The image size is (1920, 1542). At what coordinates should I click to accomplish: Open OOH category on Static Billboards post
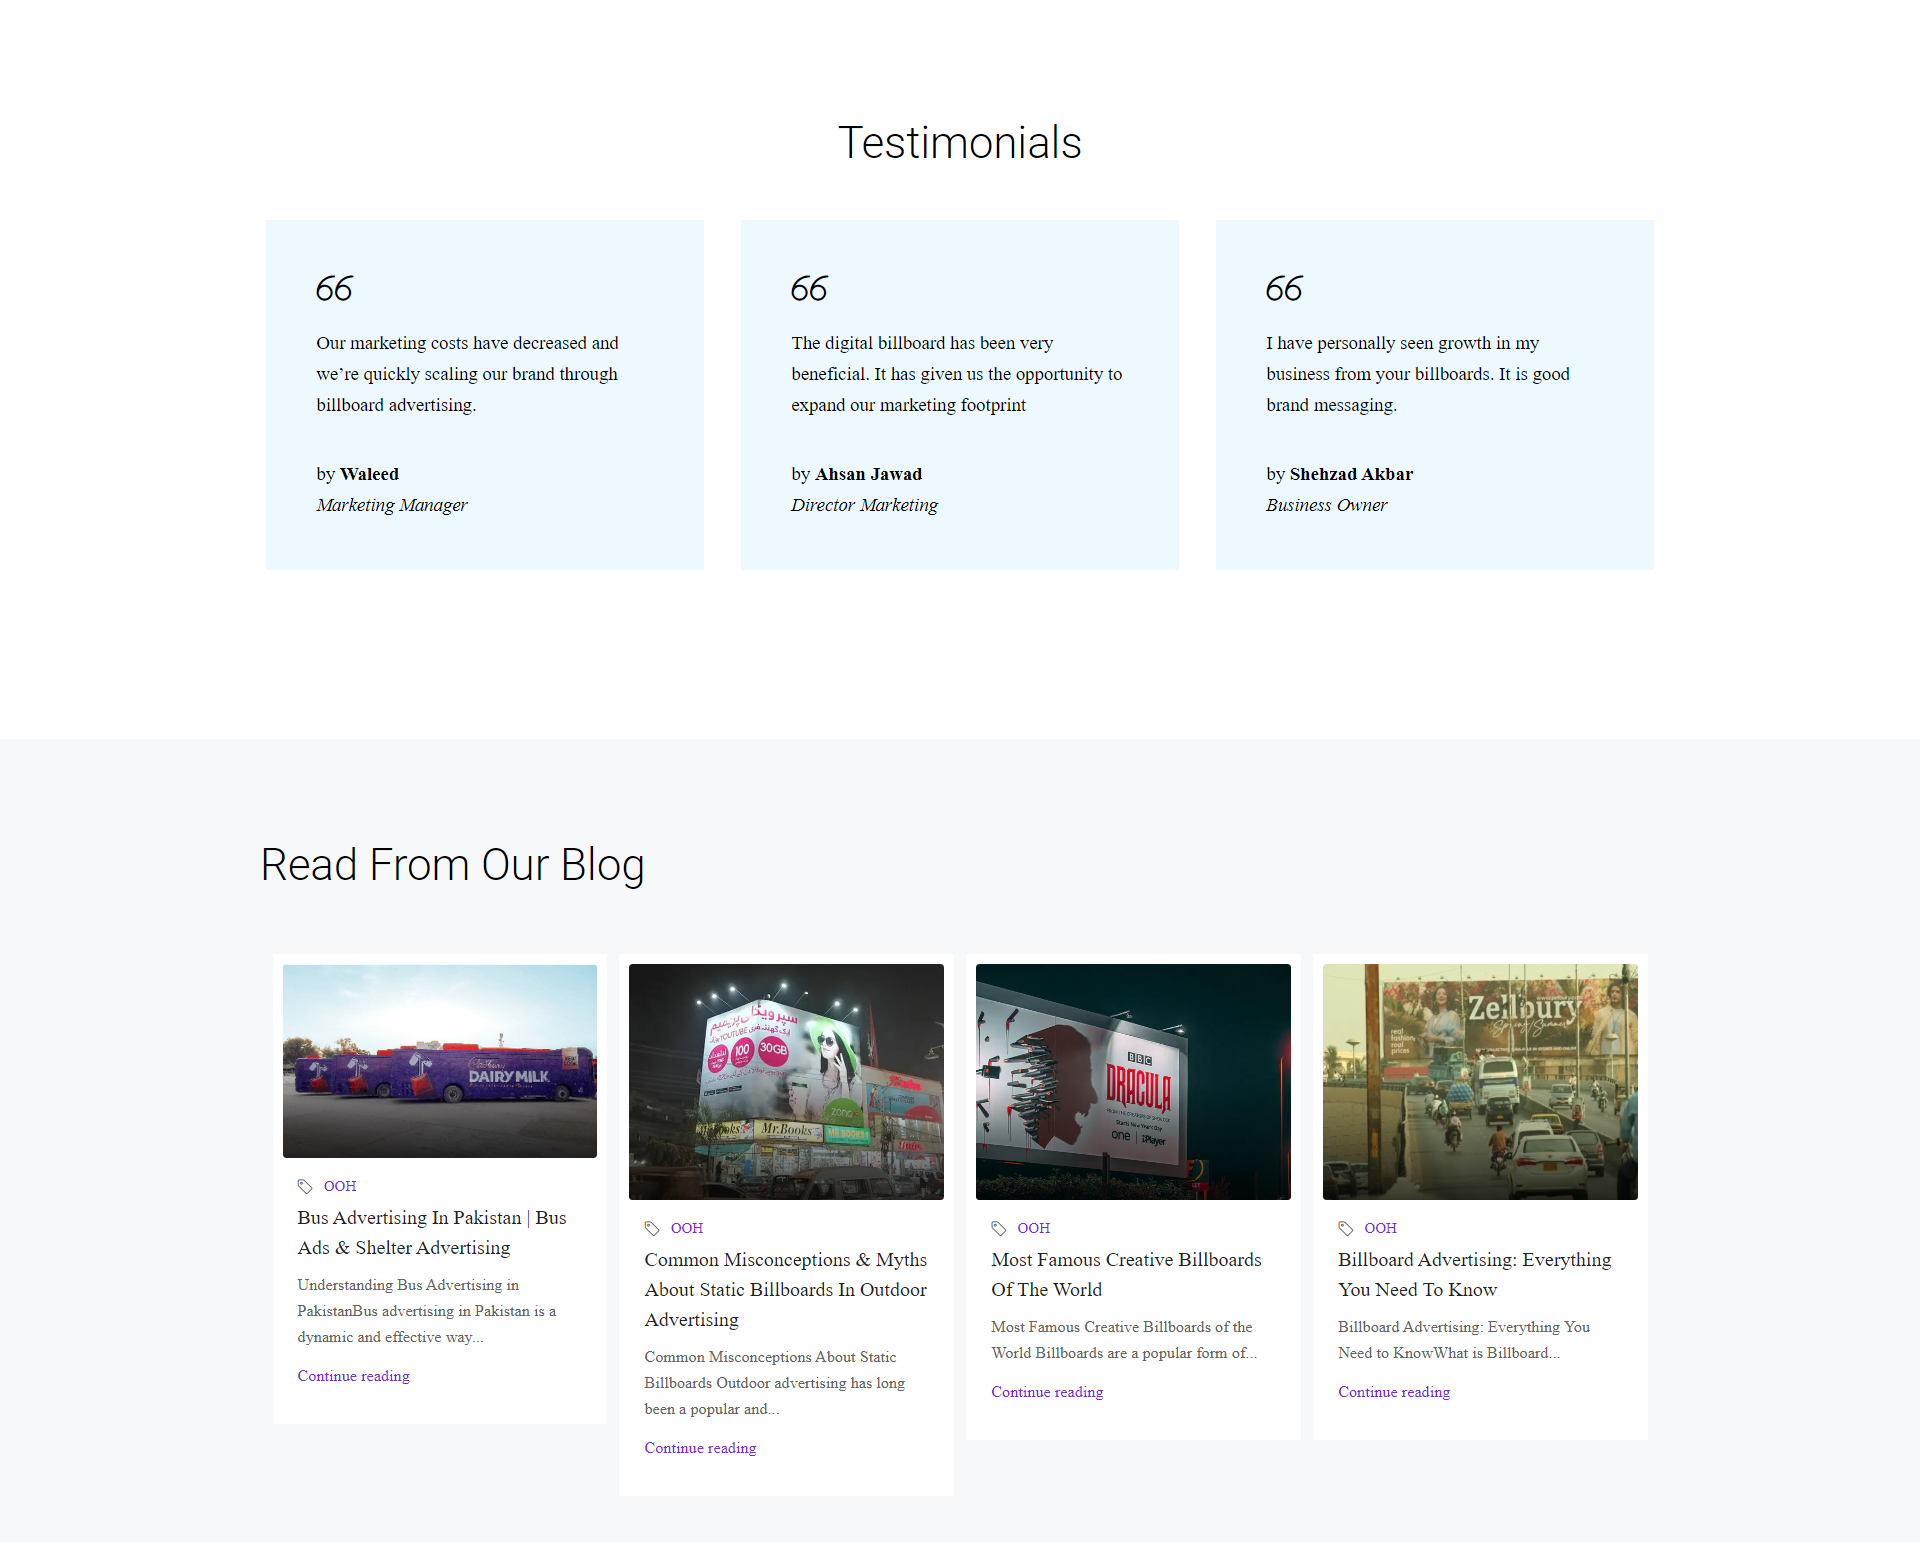pos(687,1228)
